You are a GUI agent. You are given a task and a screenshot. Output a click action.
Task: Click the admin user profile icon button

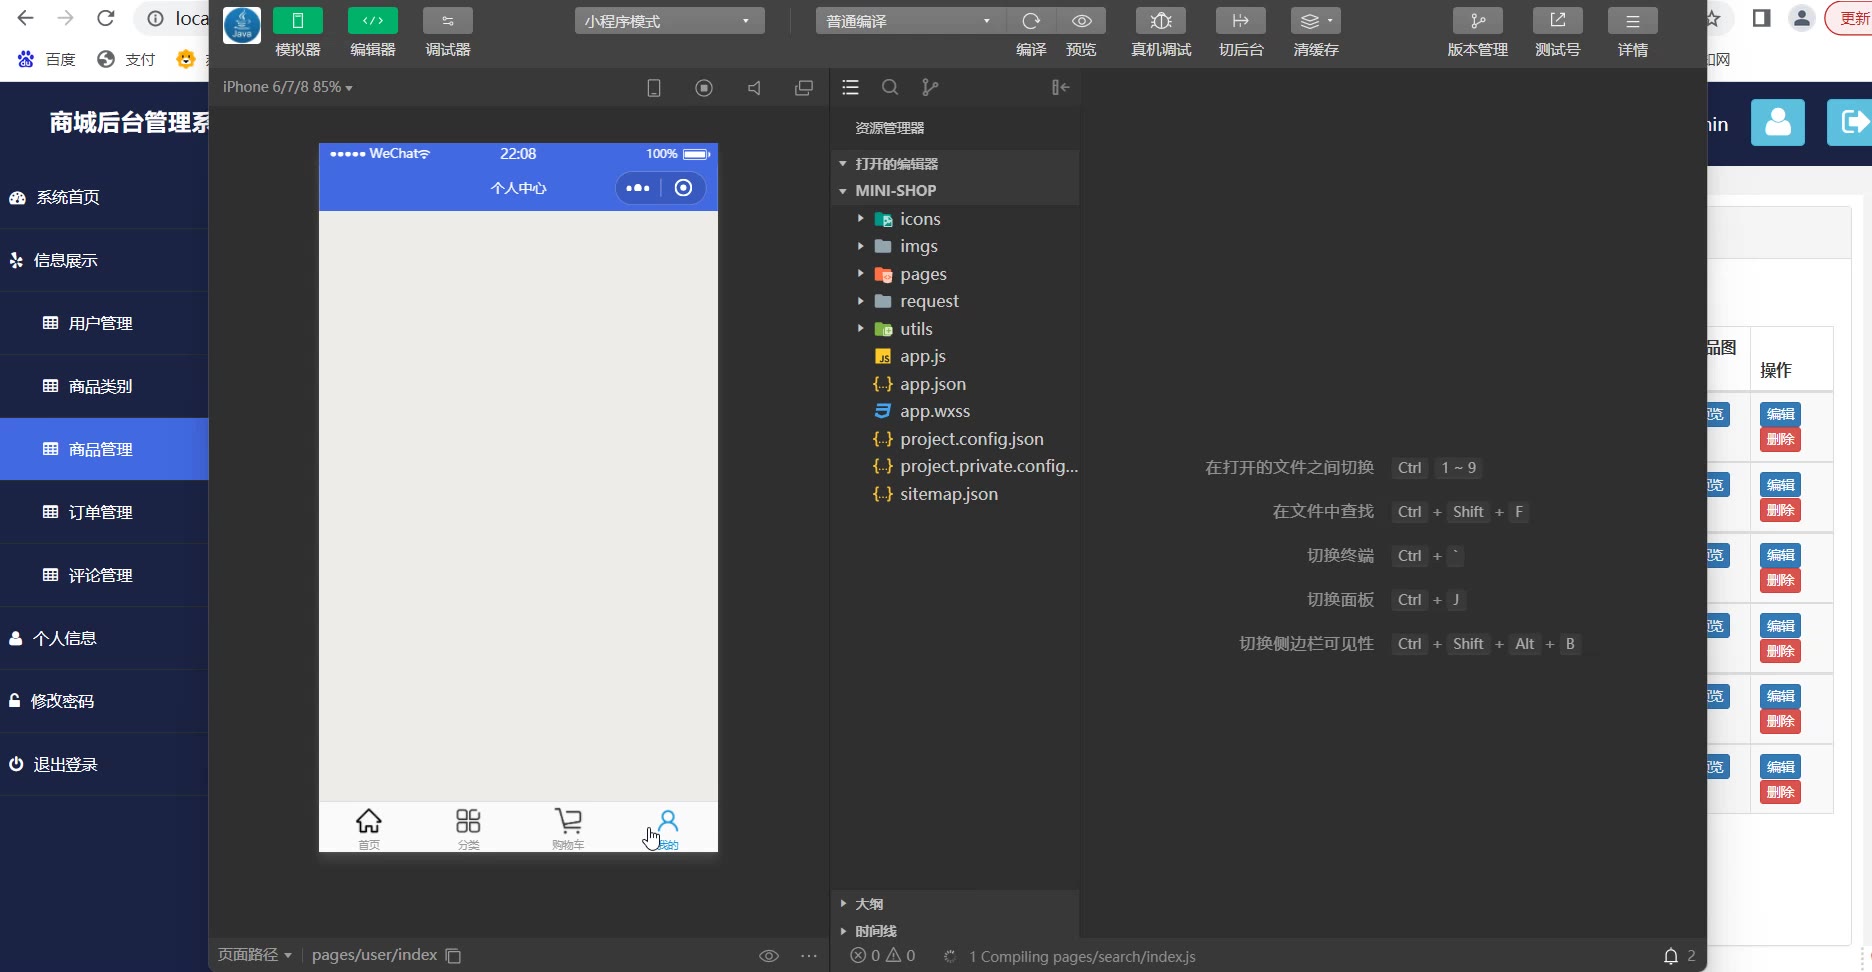1778,122
